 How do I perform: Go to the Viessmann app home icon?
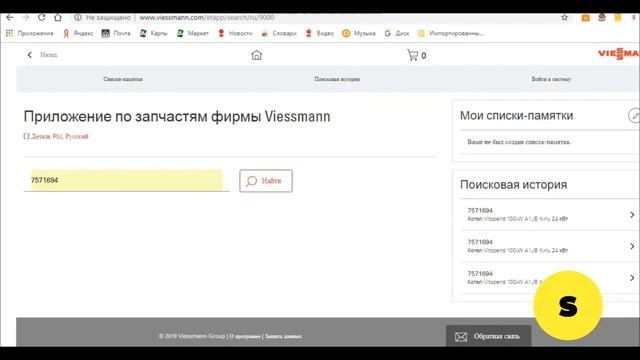(256, 55)
